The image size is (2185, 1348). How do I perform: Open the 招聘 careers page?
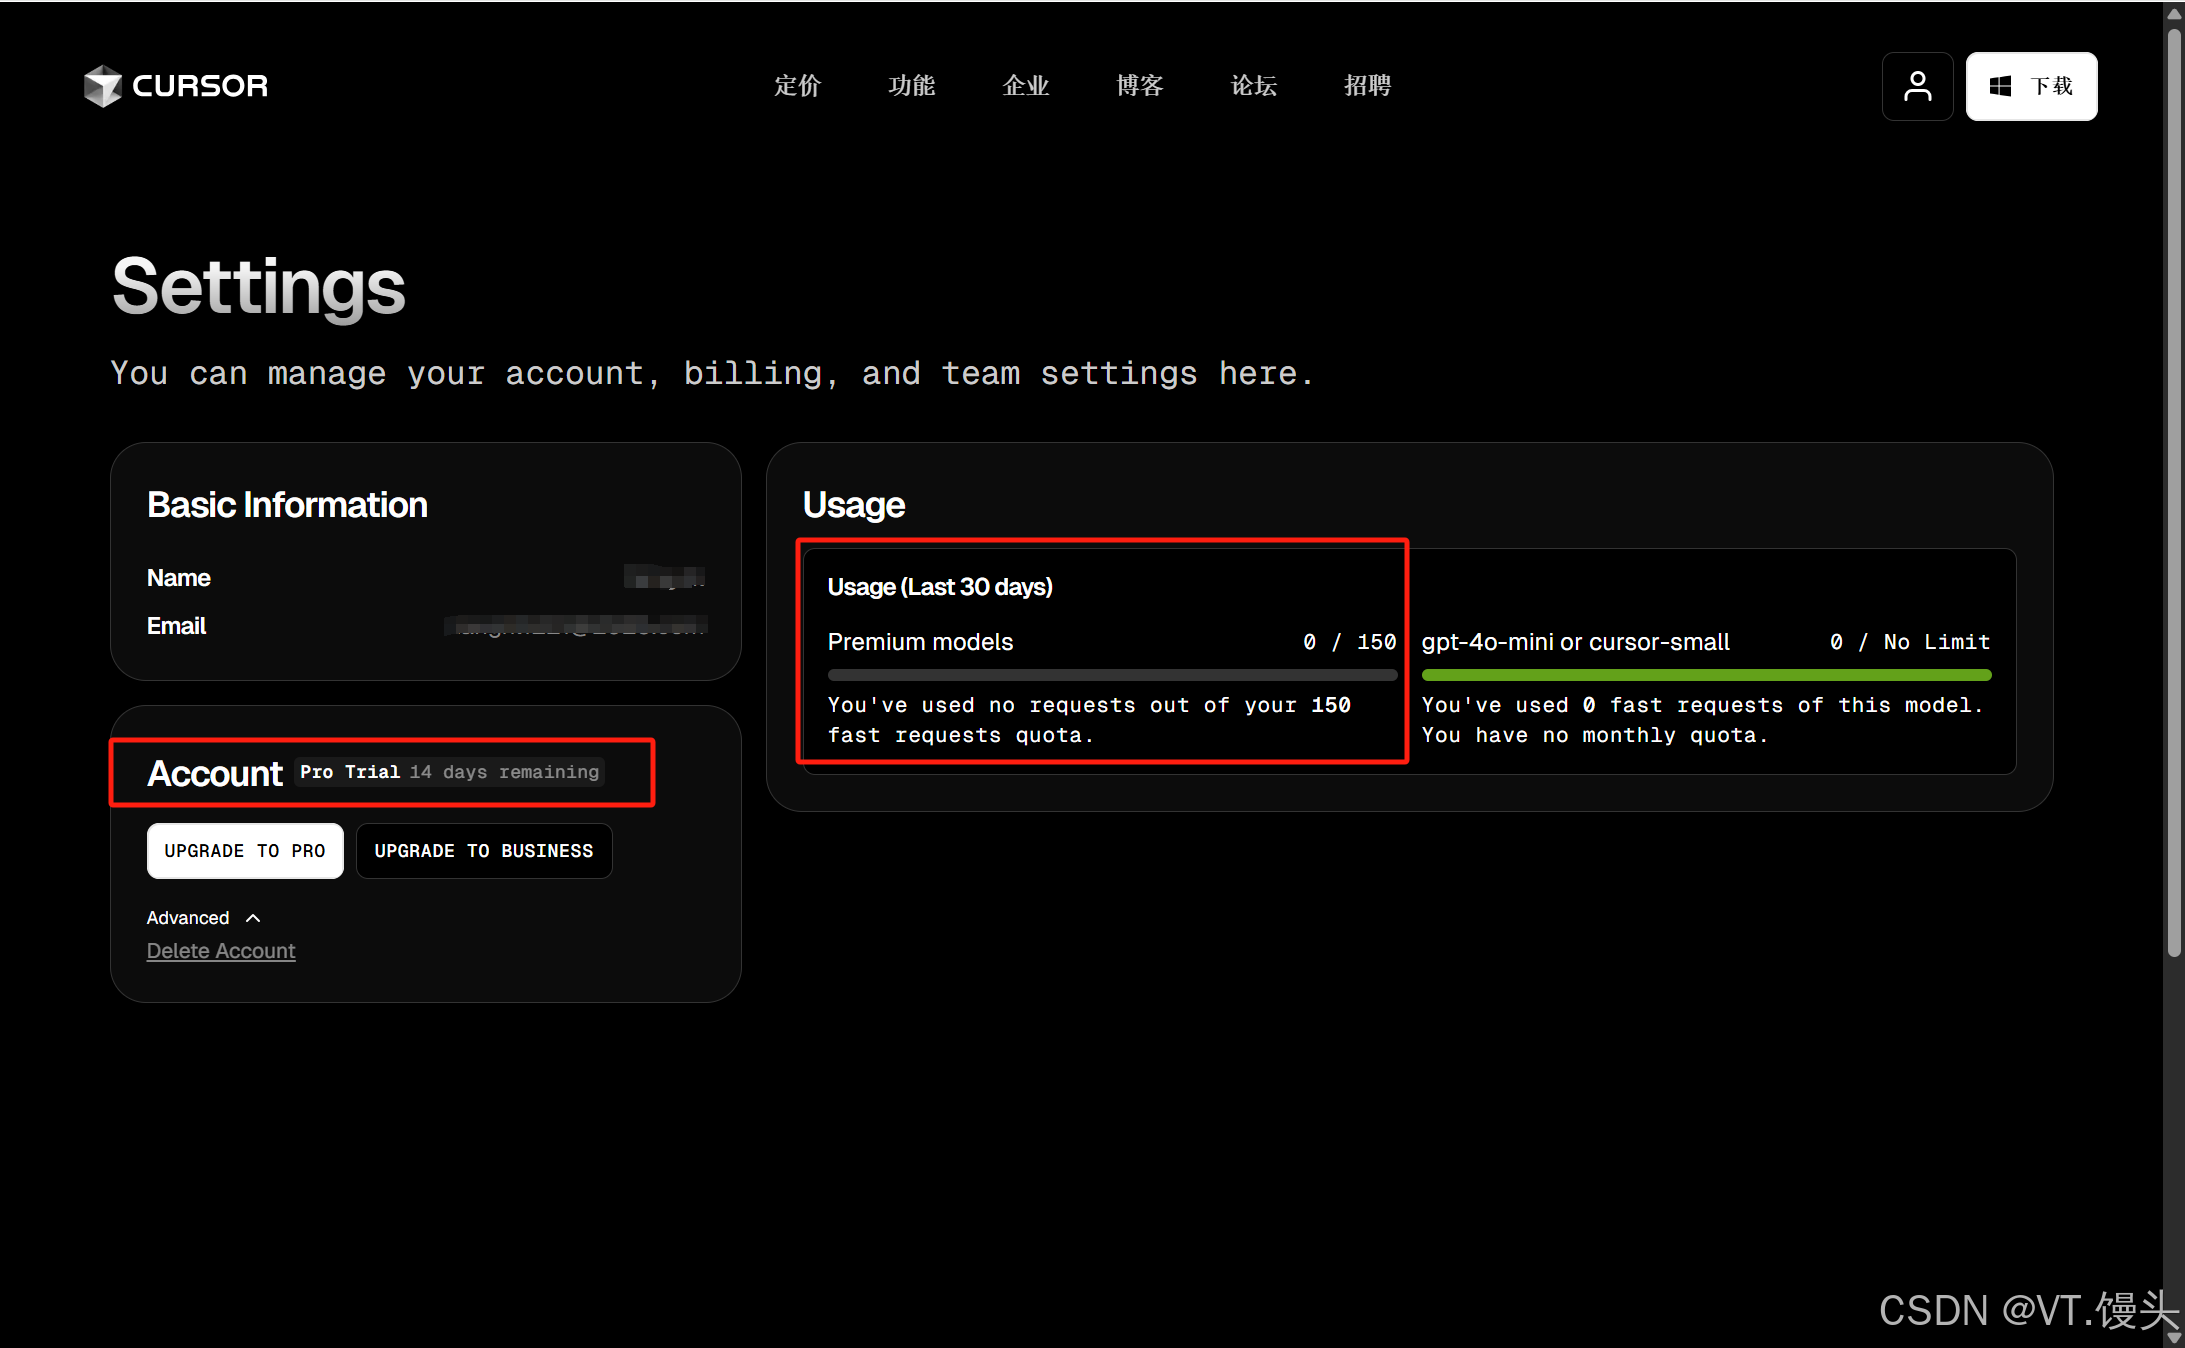[x=1367, y=86]
